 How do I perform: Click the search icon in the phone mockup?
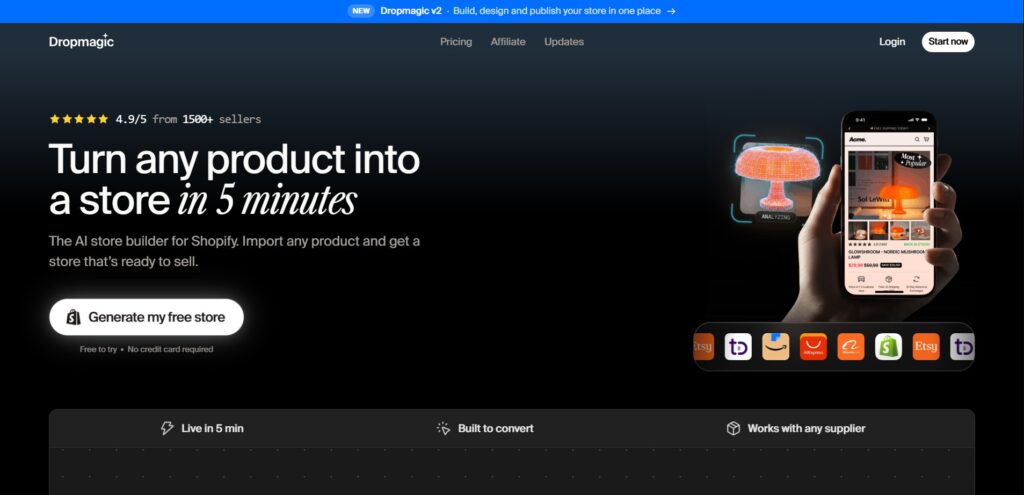(x=917, y=139)
